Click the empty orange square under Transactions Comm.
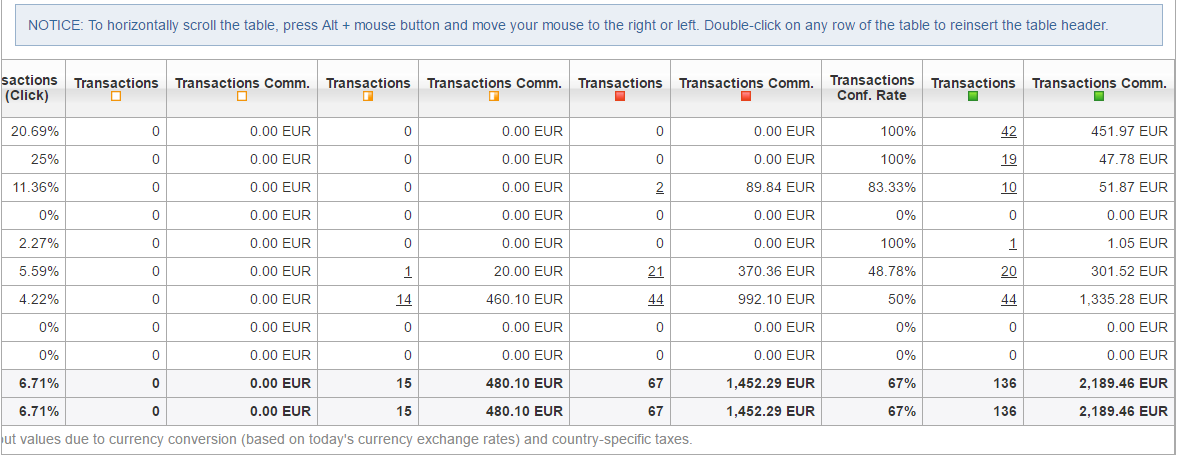 coord(242,97)
